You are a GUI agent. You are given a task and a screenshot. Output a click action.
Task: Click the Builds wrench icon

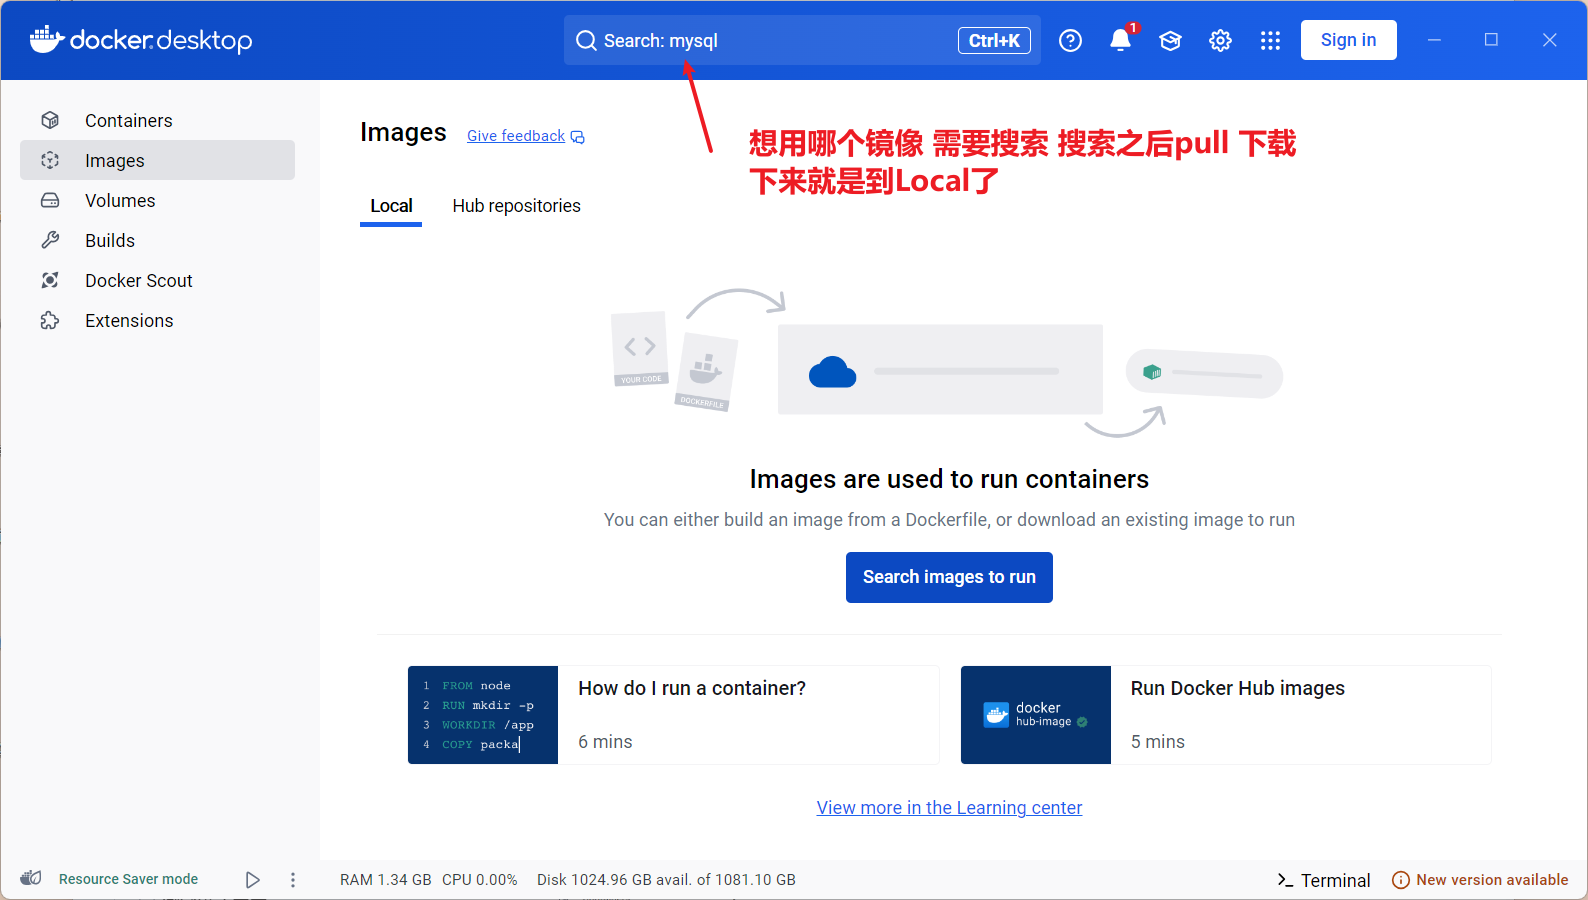(50, 240)
